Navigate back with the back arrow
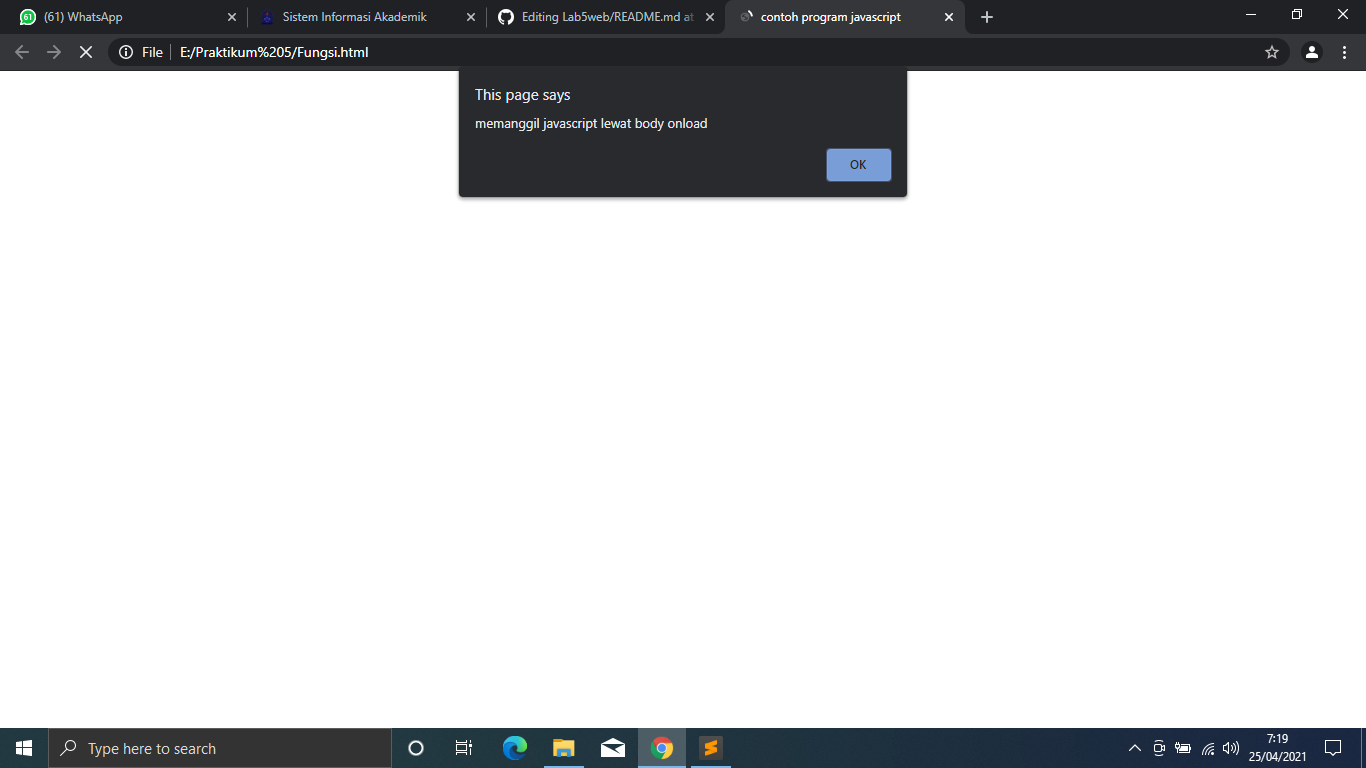The height and width of the screenshot is (768, 1366). click(21, 51)
